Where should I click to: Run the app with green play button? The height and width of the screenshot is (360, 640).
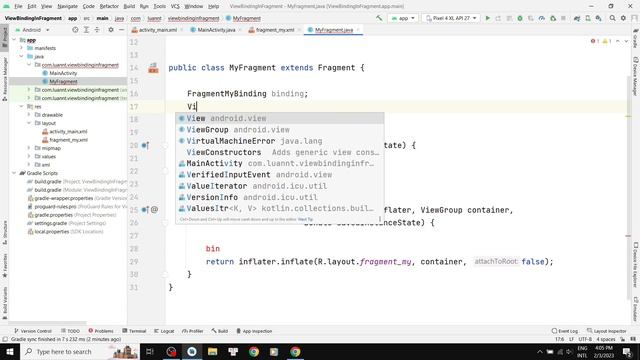click(x=487, y=18)
